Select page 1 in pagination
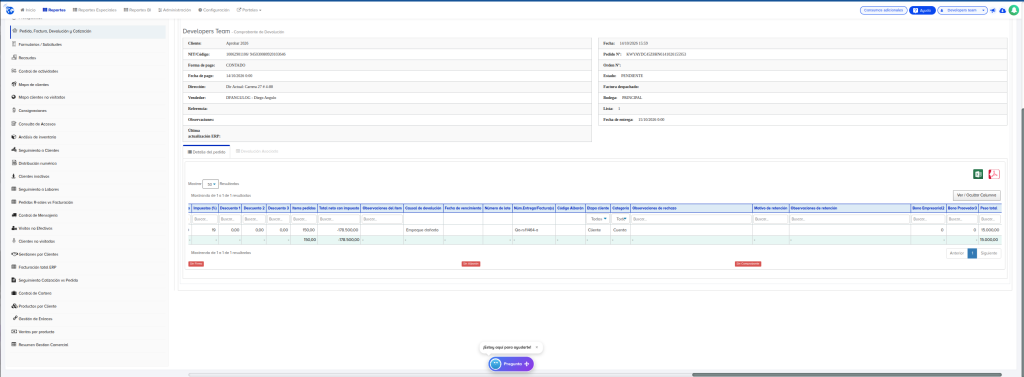Screen dimensions: 1024x377 point(972,253)
